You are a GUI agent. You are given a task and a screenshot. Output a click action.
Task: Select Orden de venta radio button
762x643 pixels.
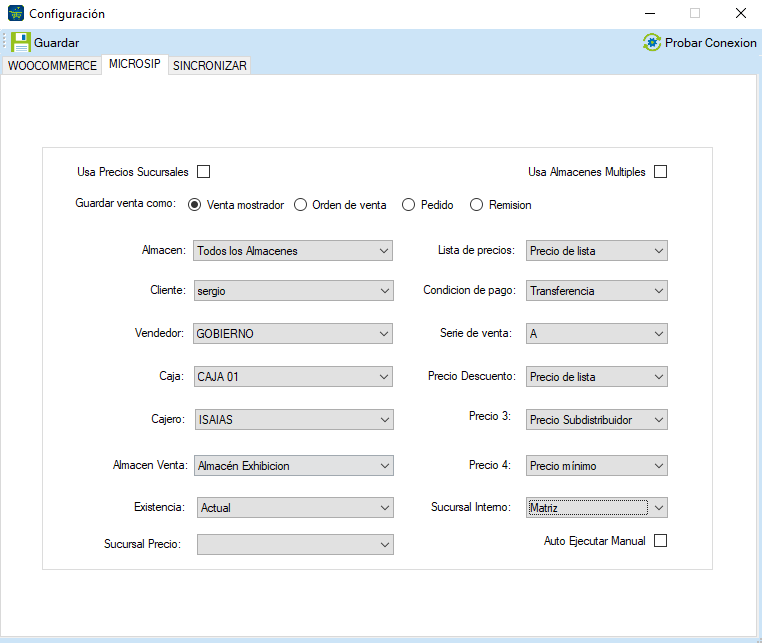click(300, 205)
